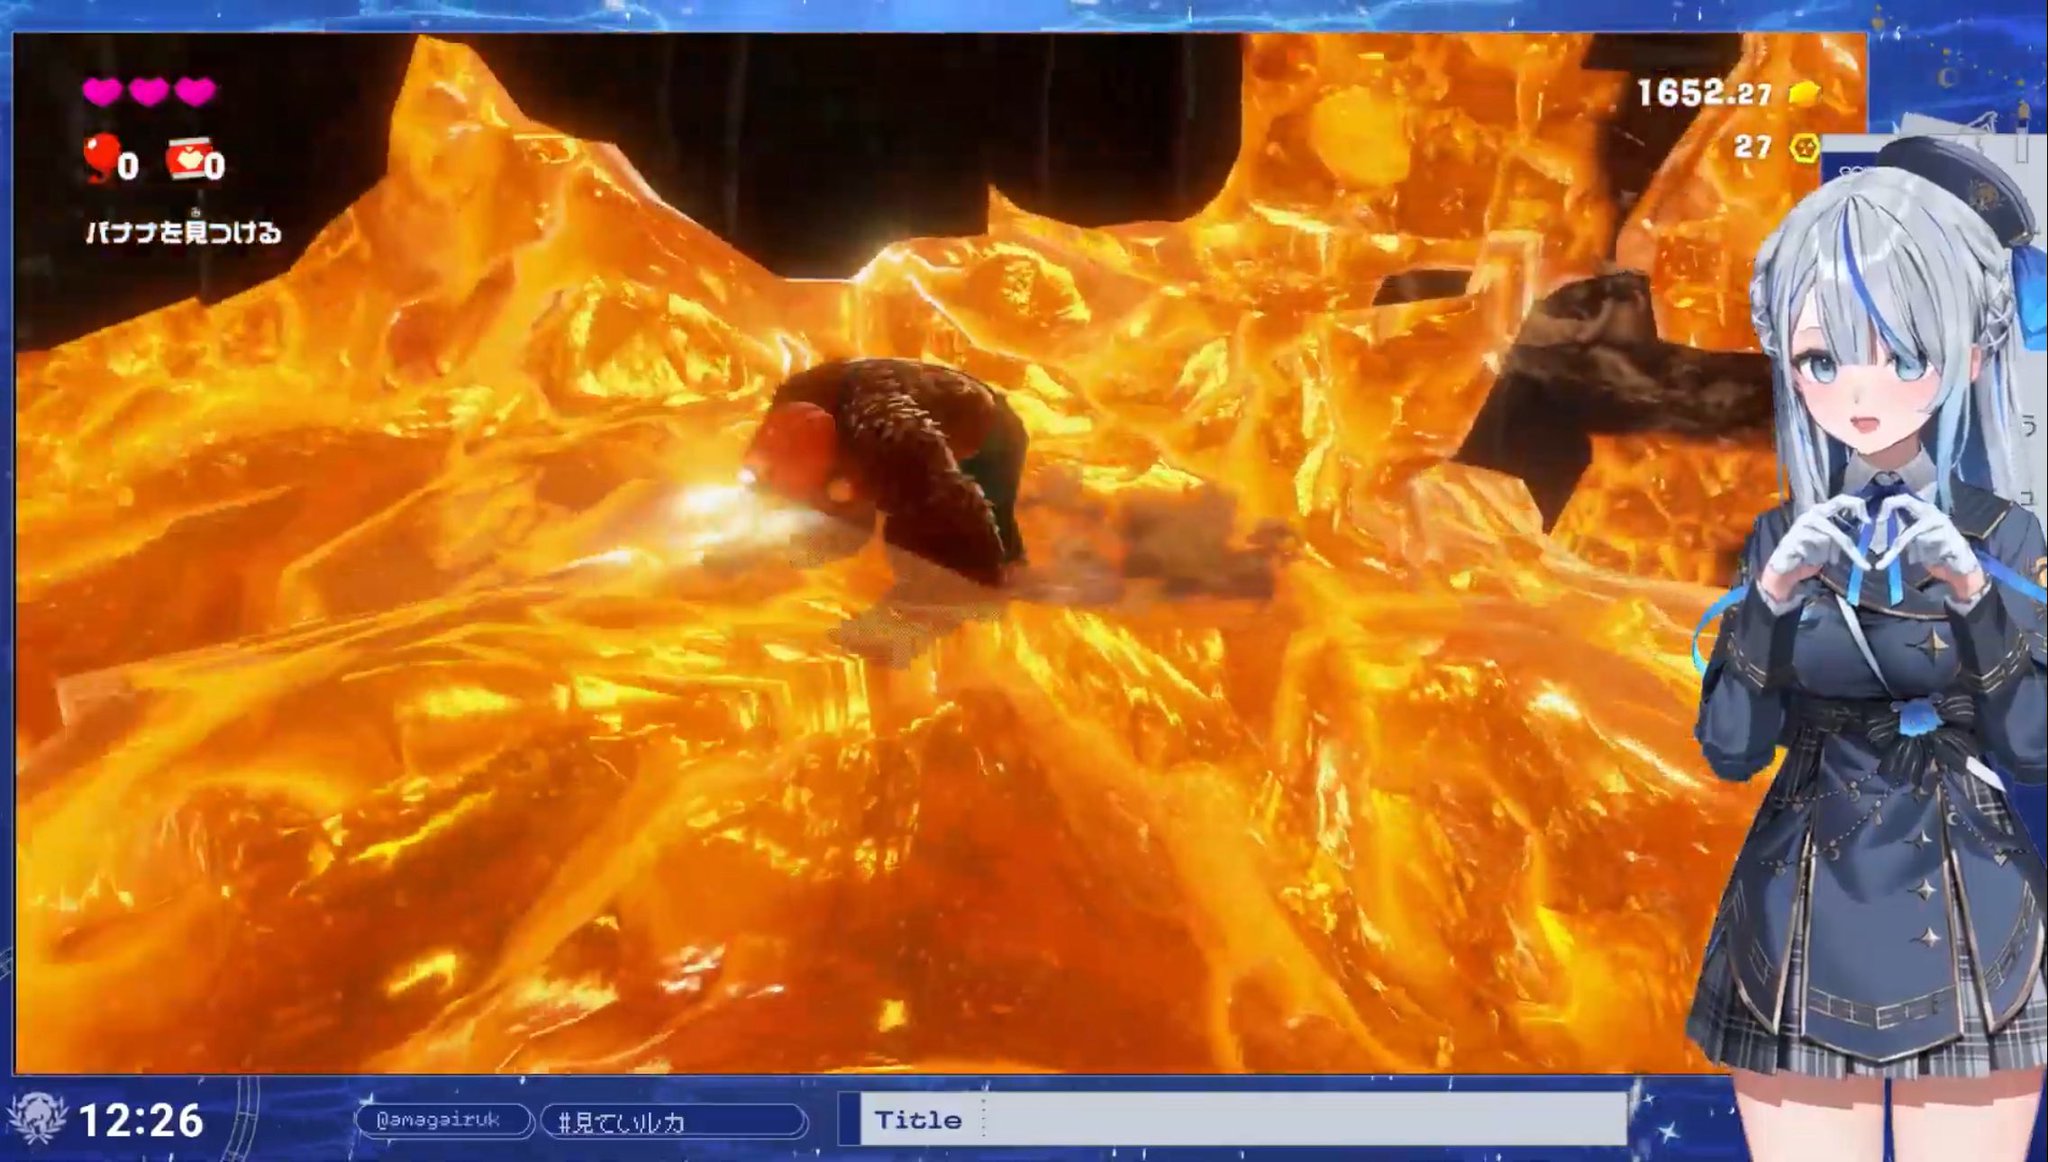
Task: Click the バナナを見つける objective text
Action: (x=183, y=232)
